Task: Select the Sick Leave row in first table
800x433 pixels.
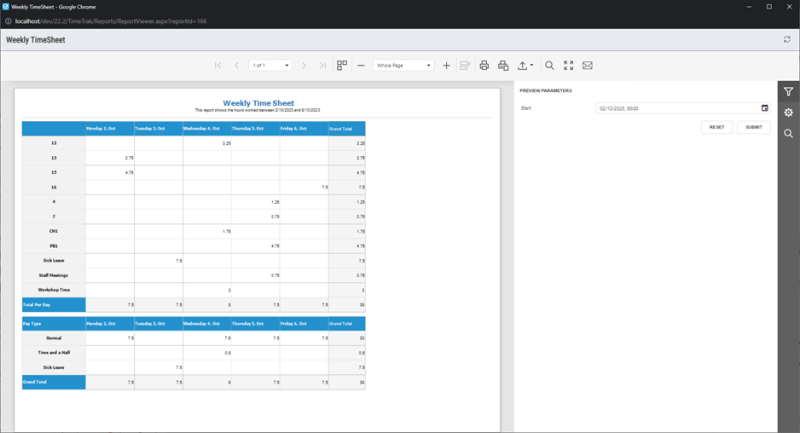Action: coord(193,261)
